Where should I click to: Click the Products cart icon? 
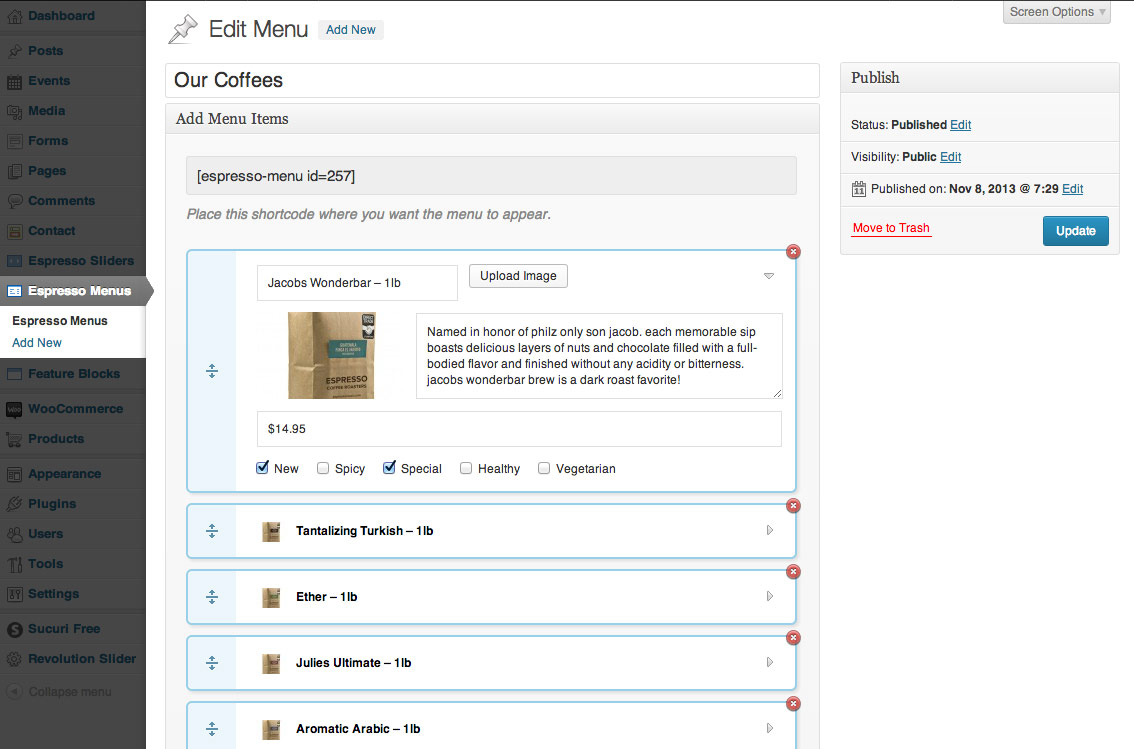(x=14, y=439)
